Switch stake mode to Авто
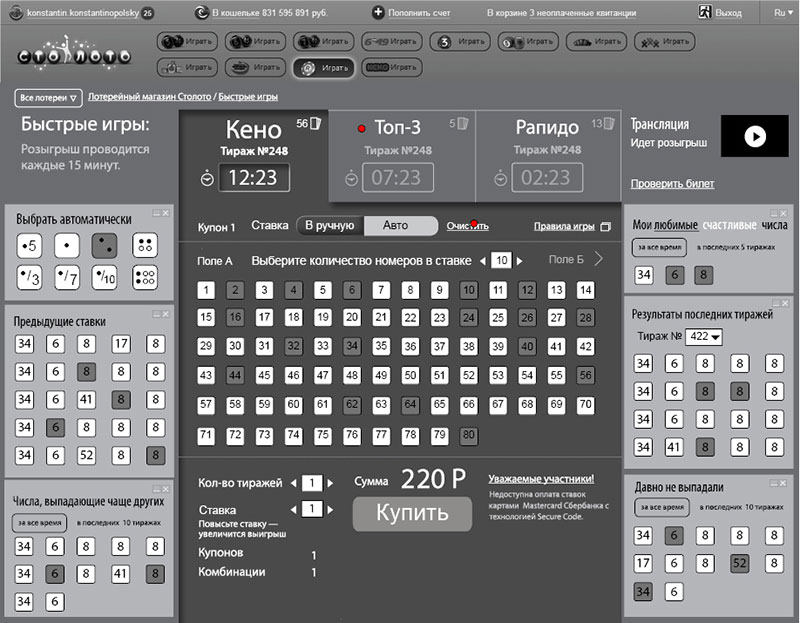 400,226
